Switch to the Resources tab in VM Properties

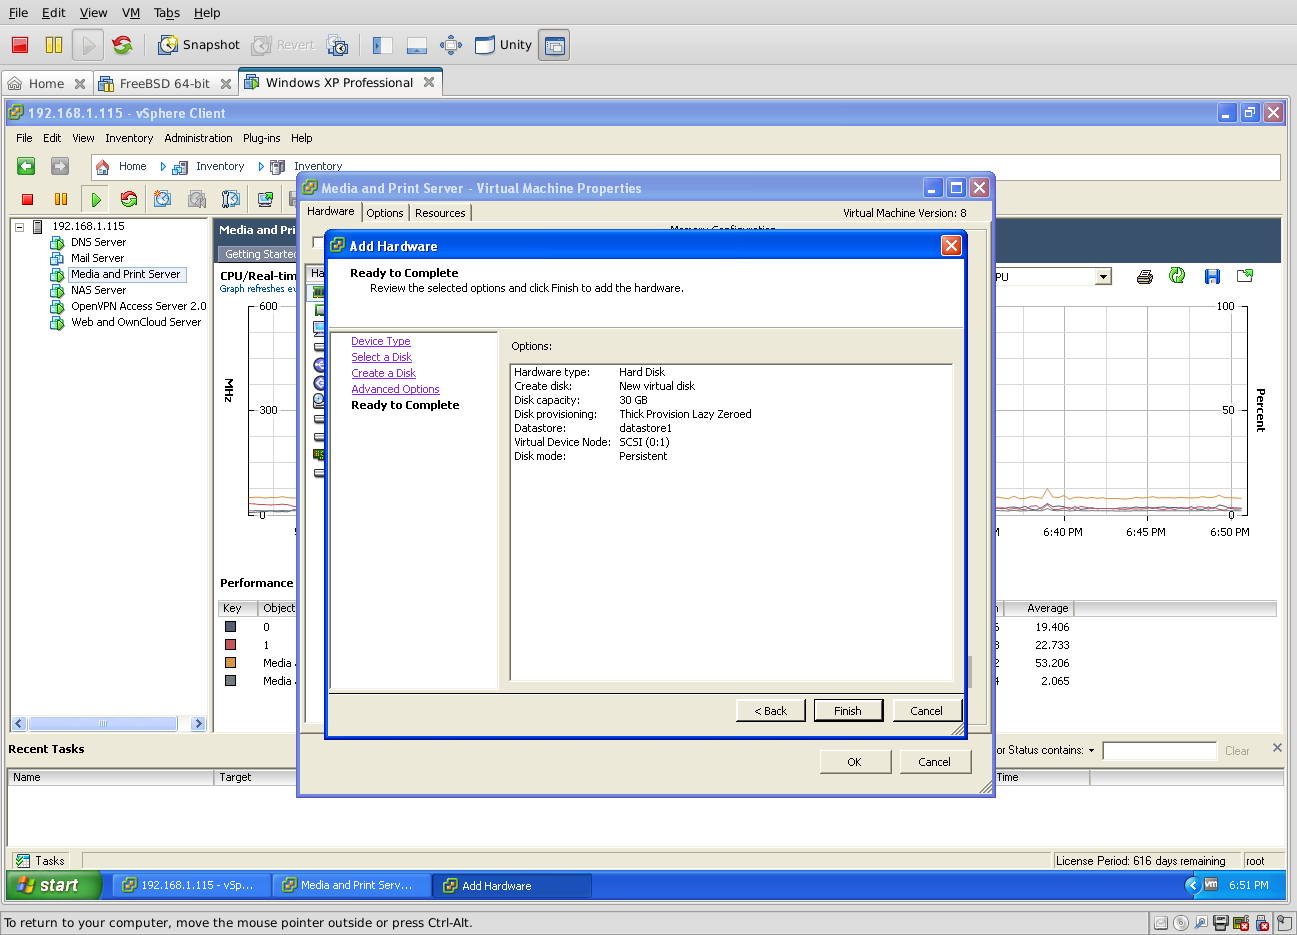click(440, 212)
